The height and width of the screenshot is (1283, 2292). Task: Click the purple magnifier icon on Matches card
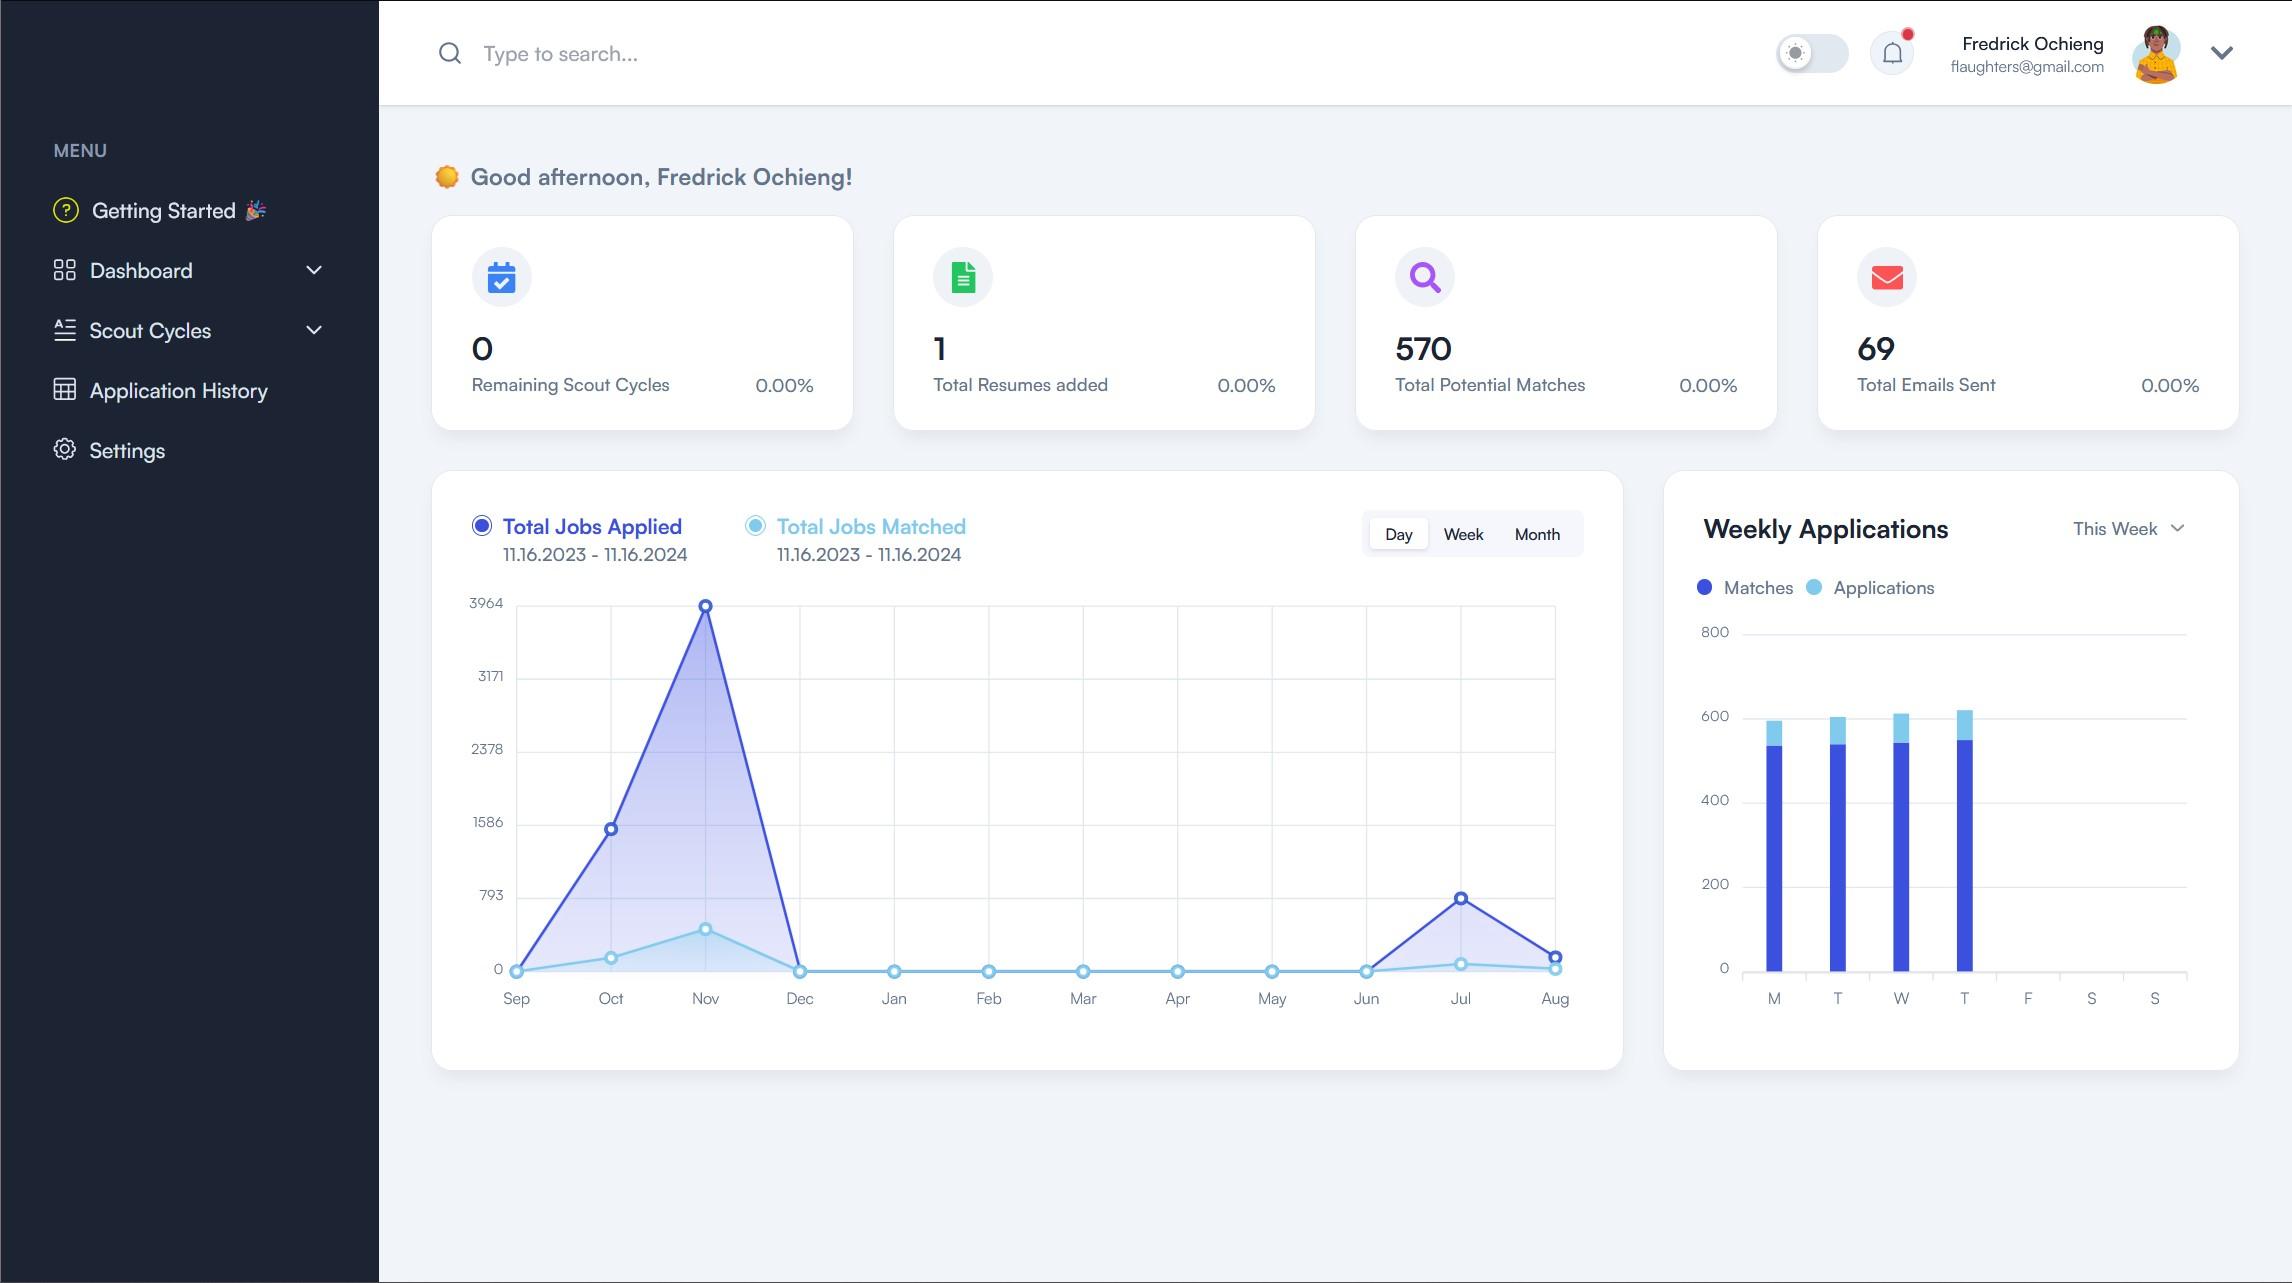click(1425, 277)
